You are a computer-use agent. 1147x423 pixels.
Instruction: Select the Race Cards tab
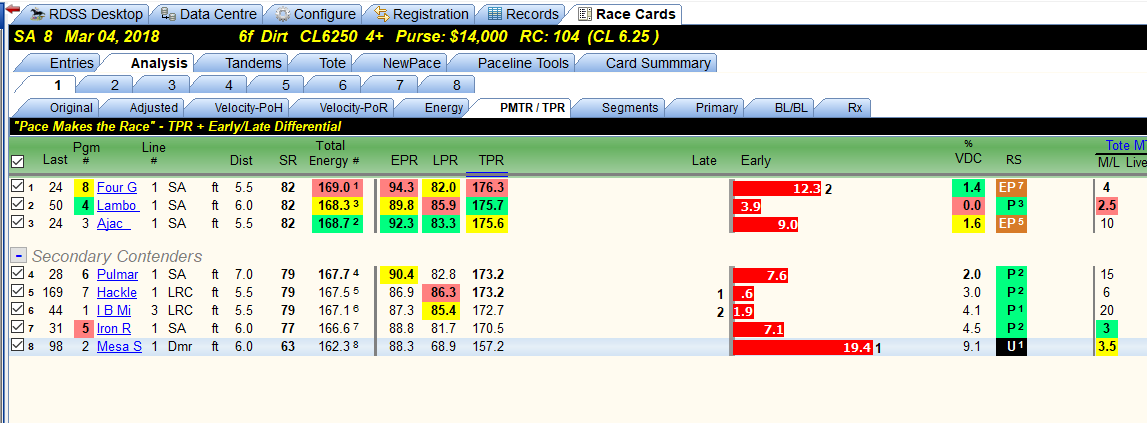tap(625, 14)
